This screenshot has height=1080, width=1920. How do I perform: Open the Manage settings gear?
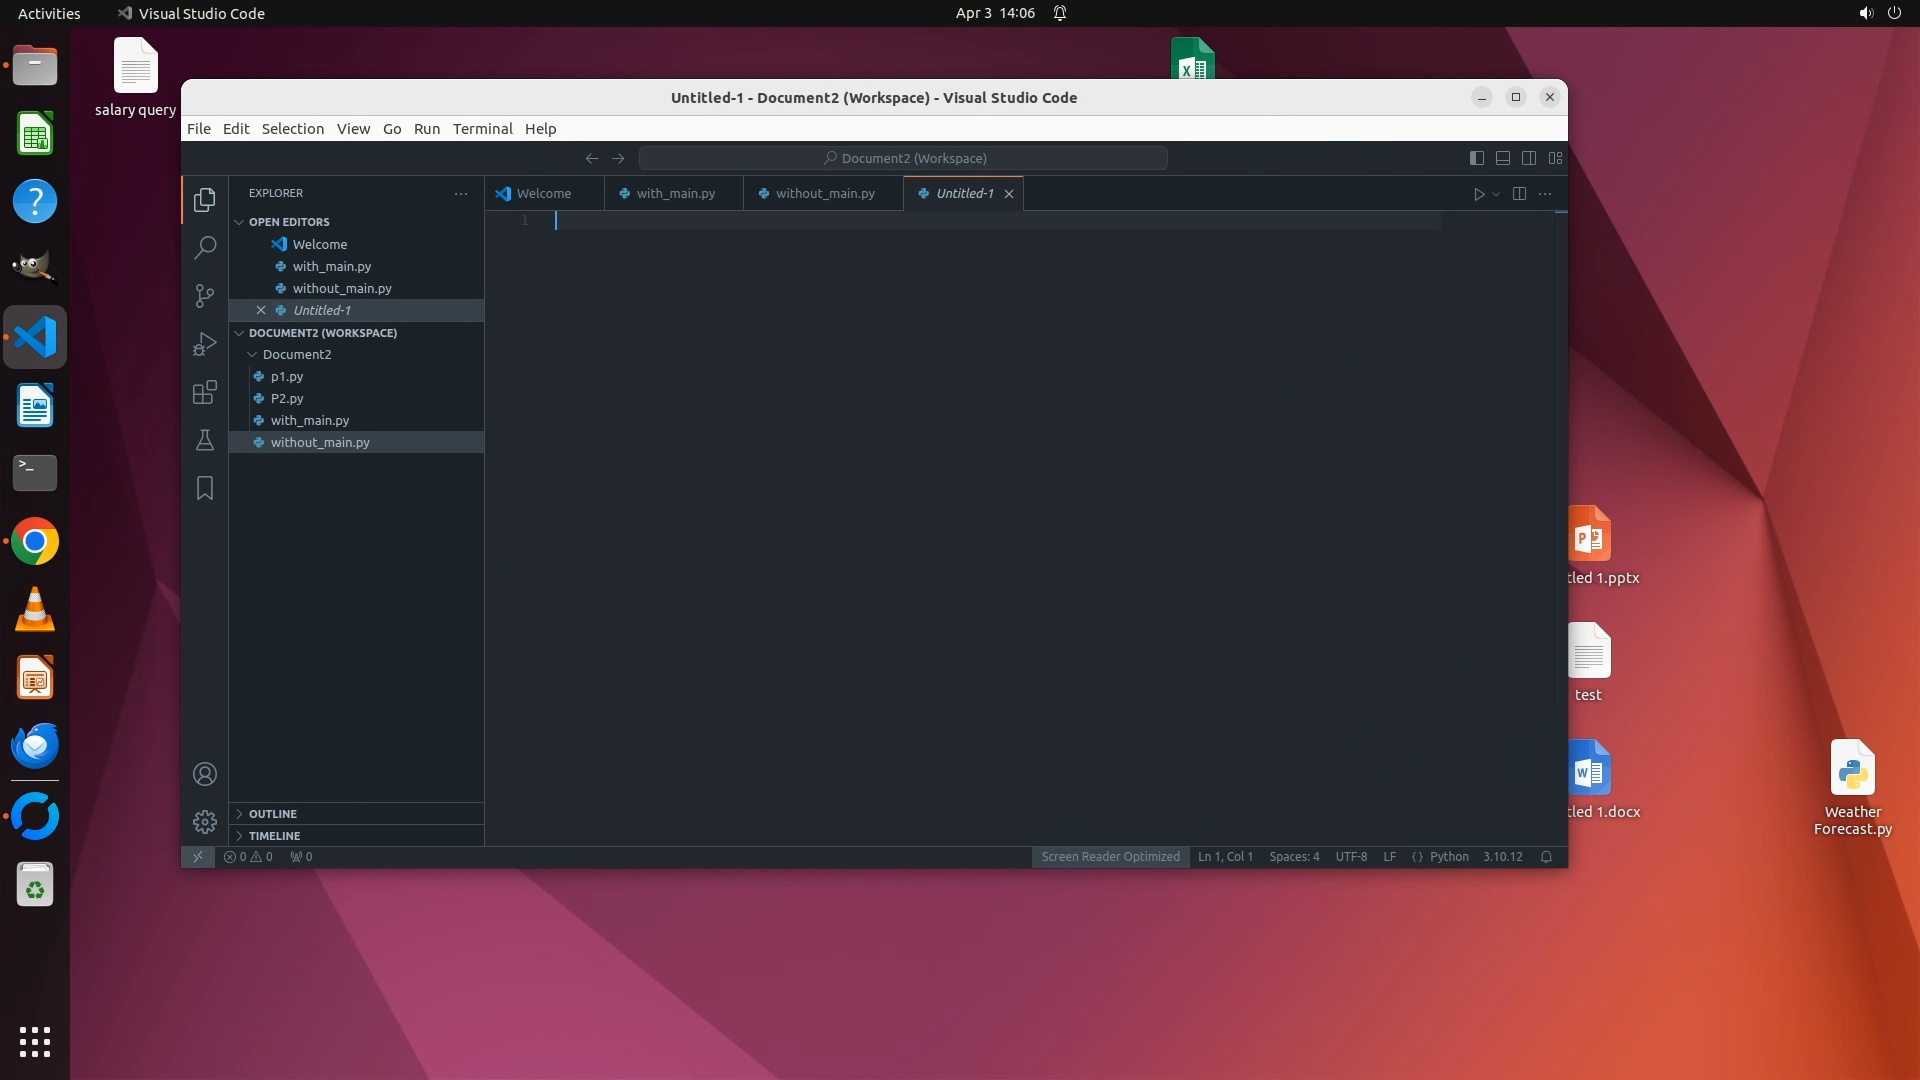pyautogui.click(x=205, y=822)
